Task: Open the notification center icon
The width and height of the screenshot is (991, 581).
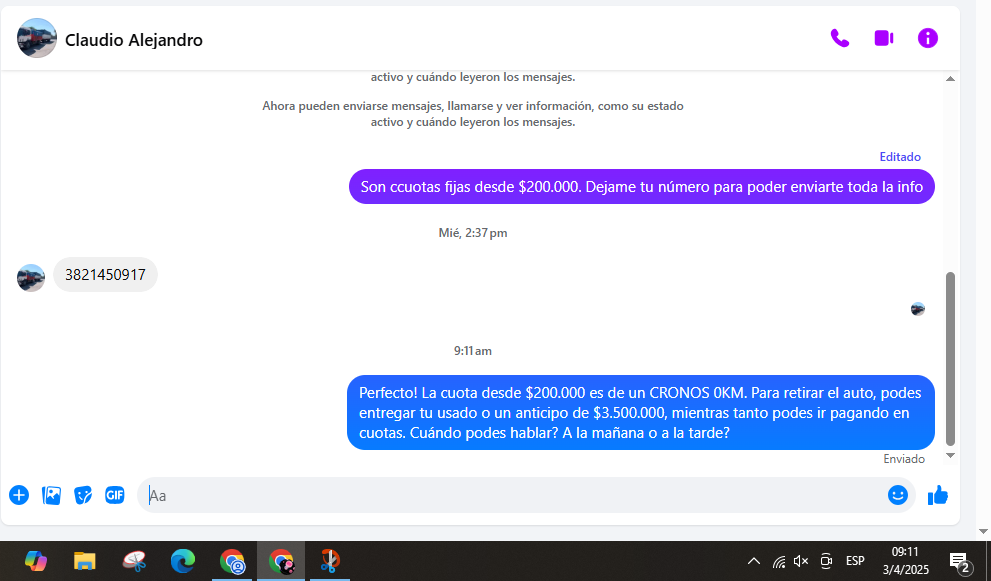Action: [959, 561]
